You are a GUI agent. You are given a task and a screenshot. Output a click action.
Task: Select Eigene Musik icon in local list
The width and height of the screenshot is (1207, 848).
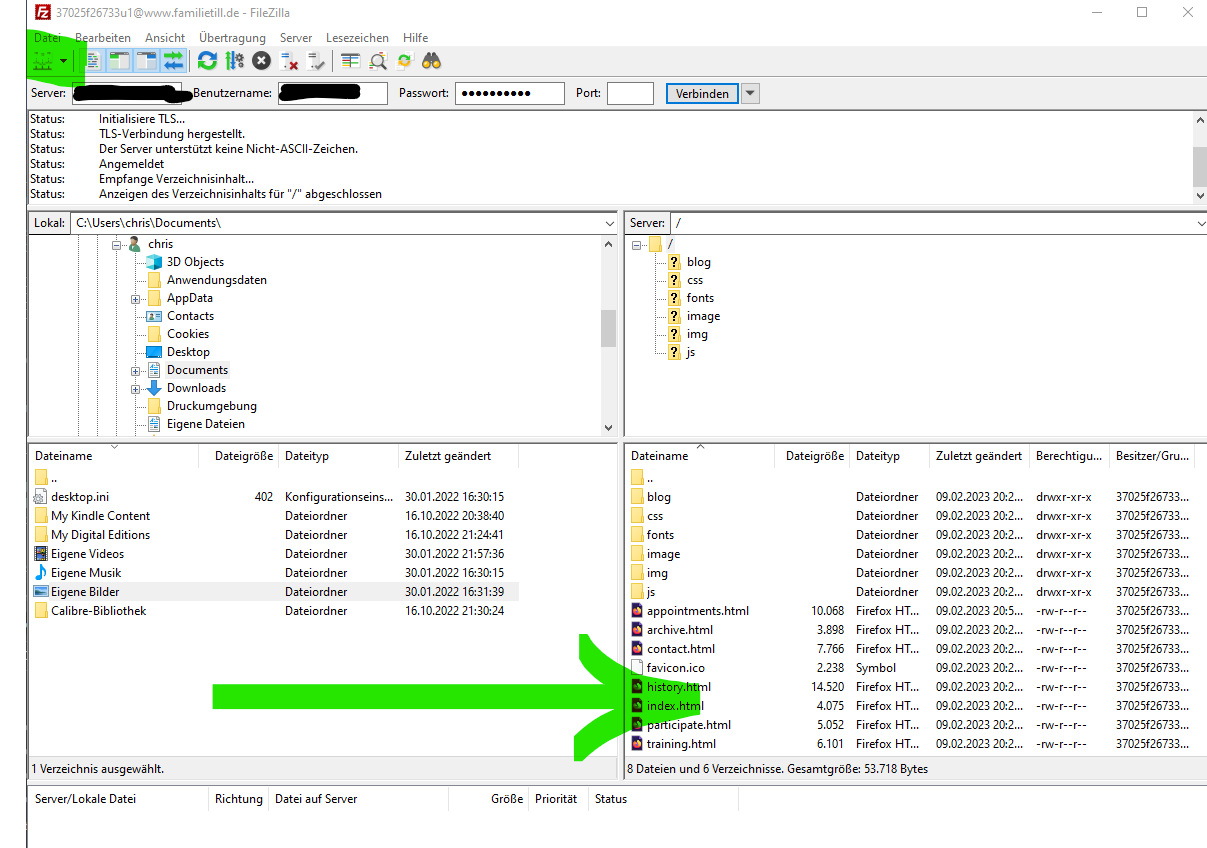click(41, 573)
